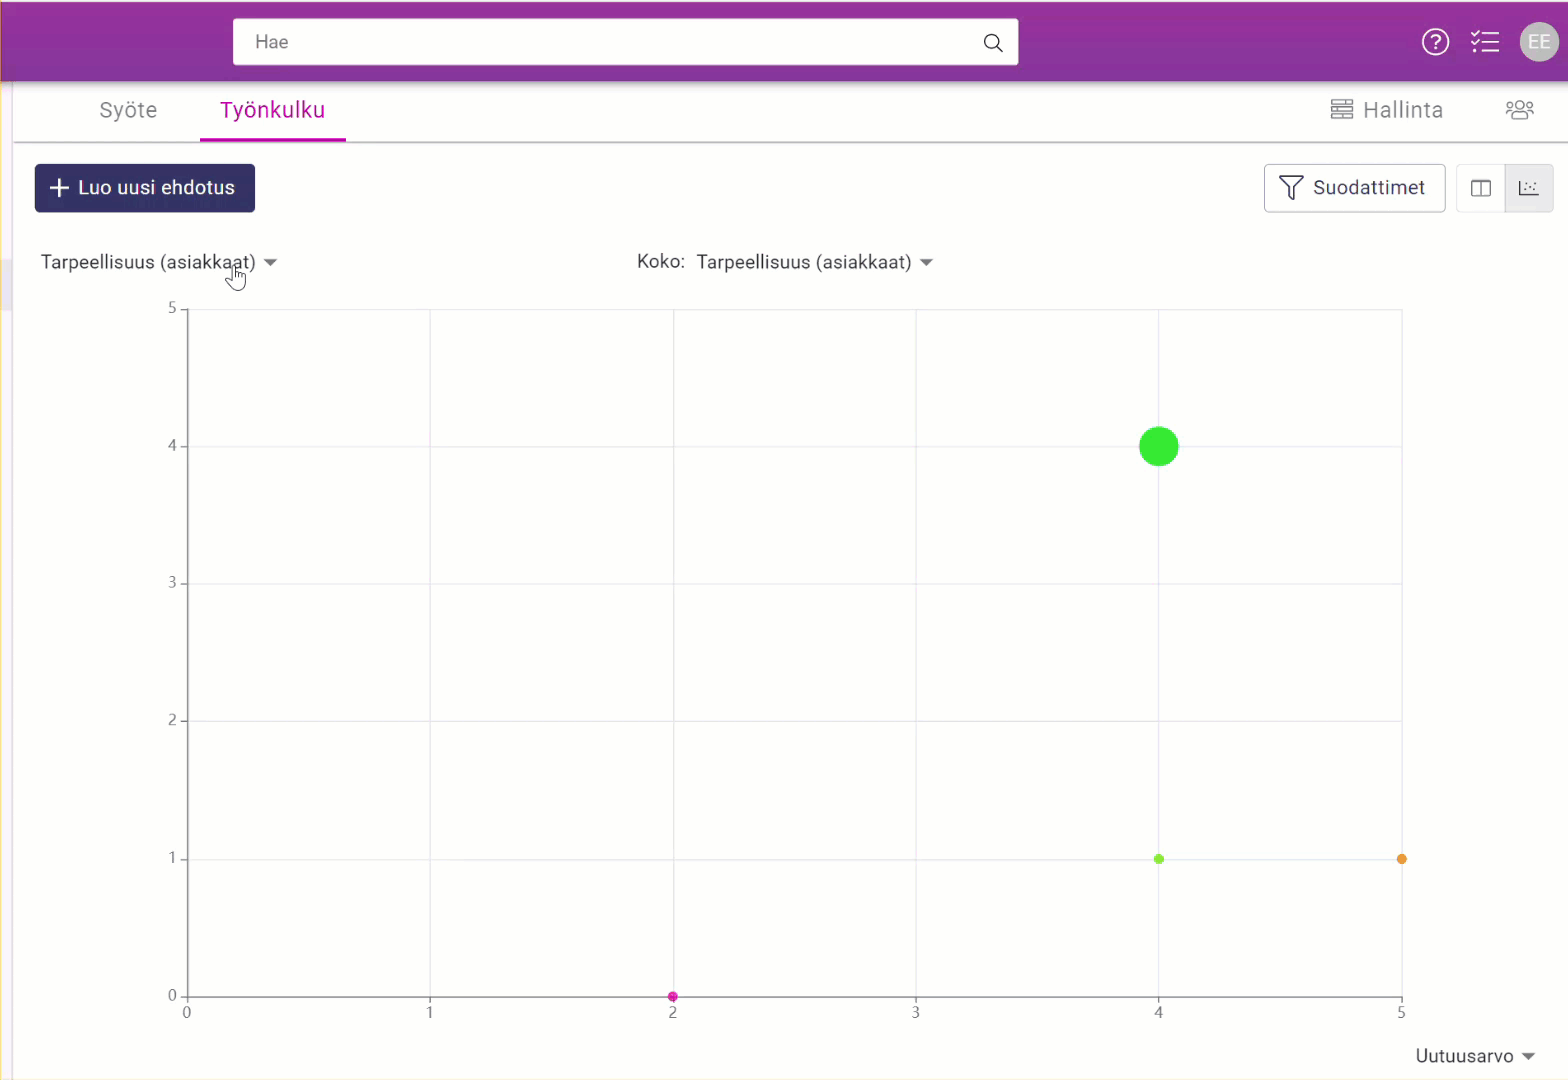Select the Työnkulku tab
This screenshot has width=1568, height=1080.
tap(273, 110)
